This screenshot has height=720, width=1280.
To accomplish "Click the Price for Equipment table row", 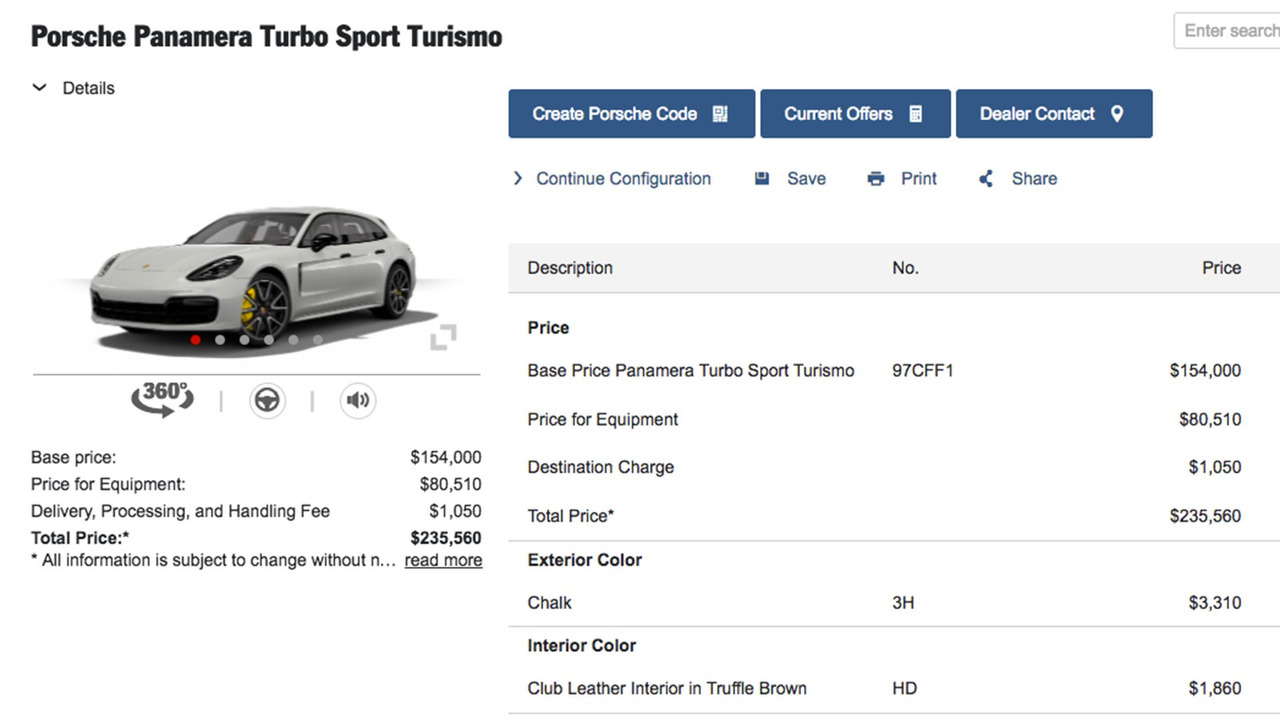I will pyautogui.click(x=894, y=420).
